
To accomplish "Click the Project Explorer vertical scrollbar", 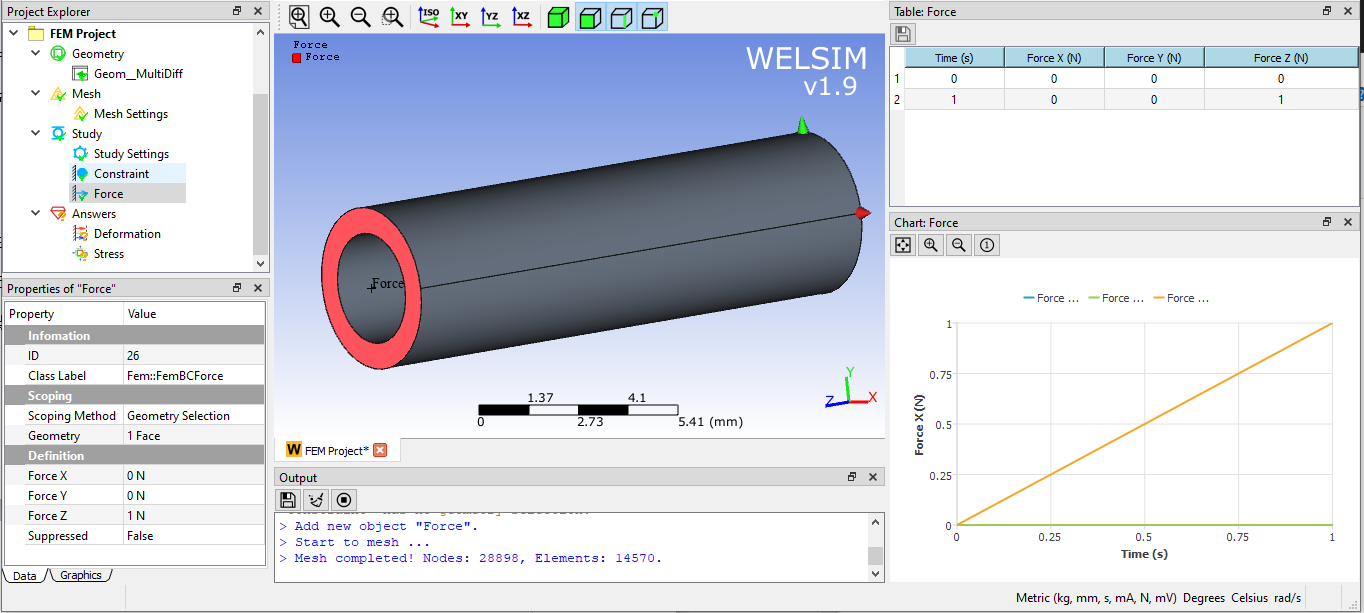I will 261,147.
